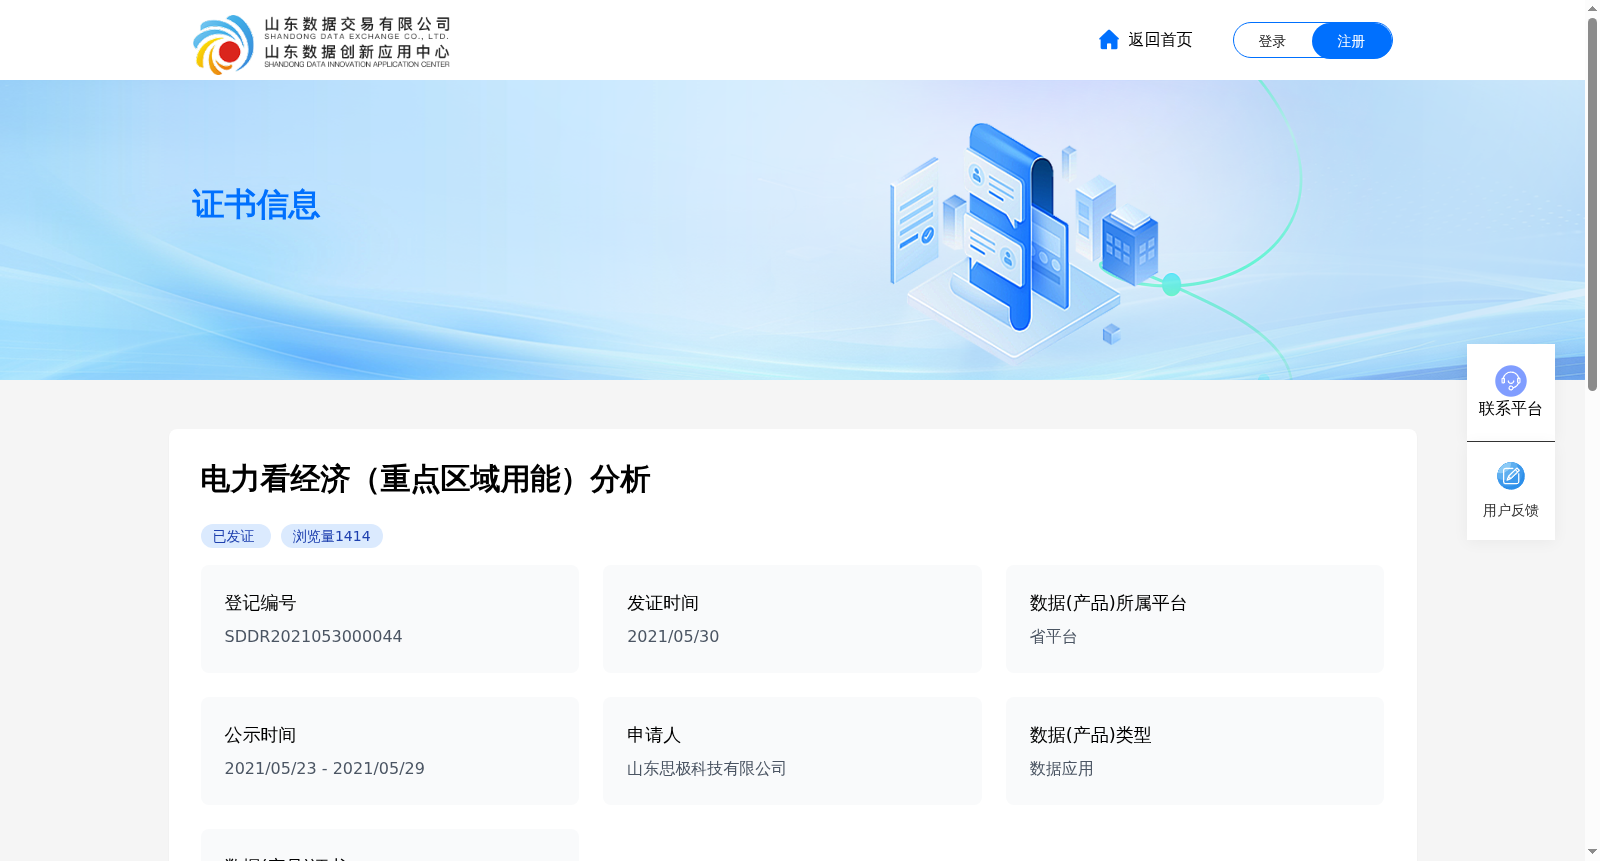Click the blue 注册 button
This screenshot has height=861, width=1600.
coord(1351,41)
